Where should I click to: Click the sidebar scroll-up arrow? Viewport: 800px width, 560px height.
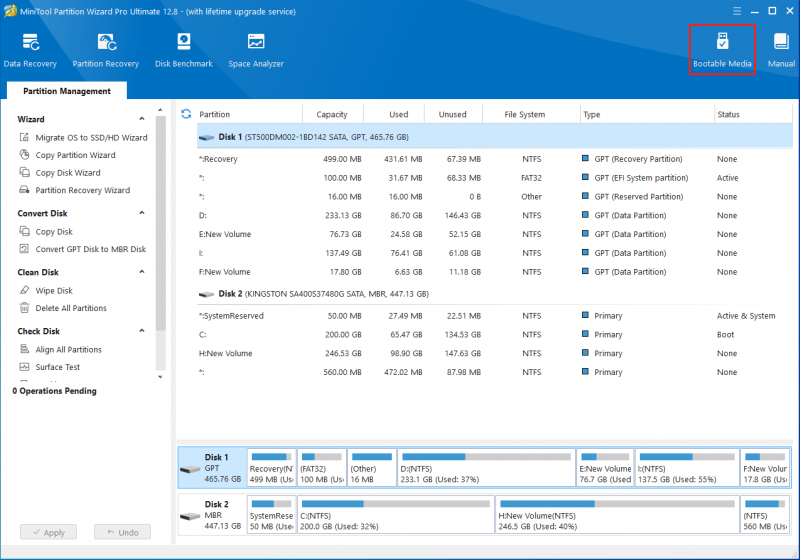160,110
